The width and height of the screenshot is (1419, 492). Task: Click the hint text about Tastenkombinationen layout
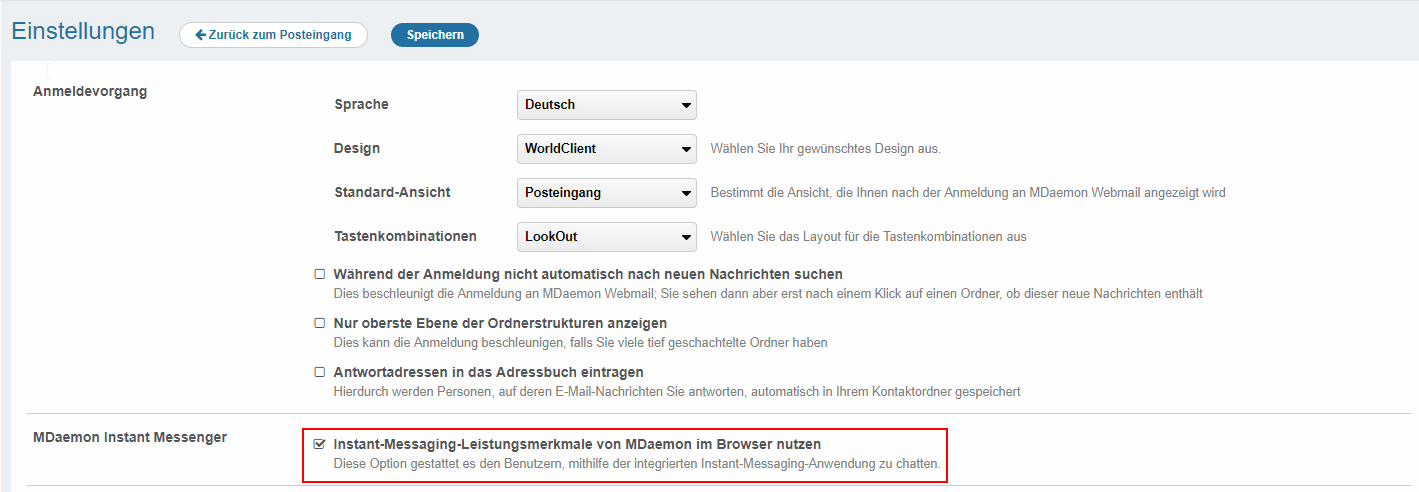pyautogui.click(x=868, y=237)
